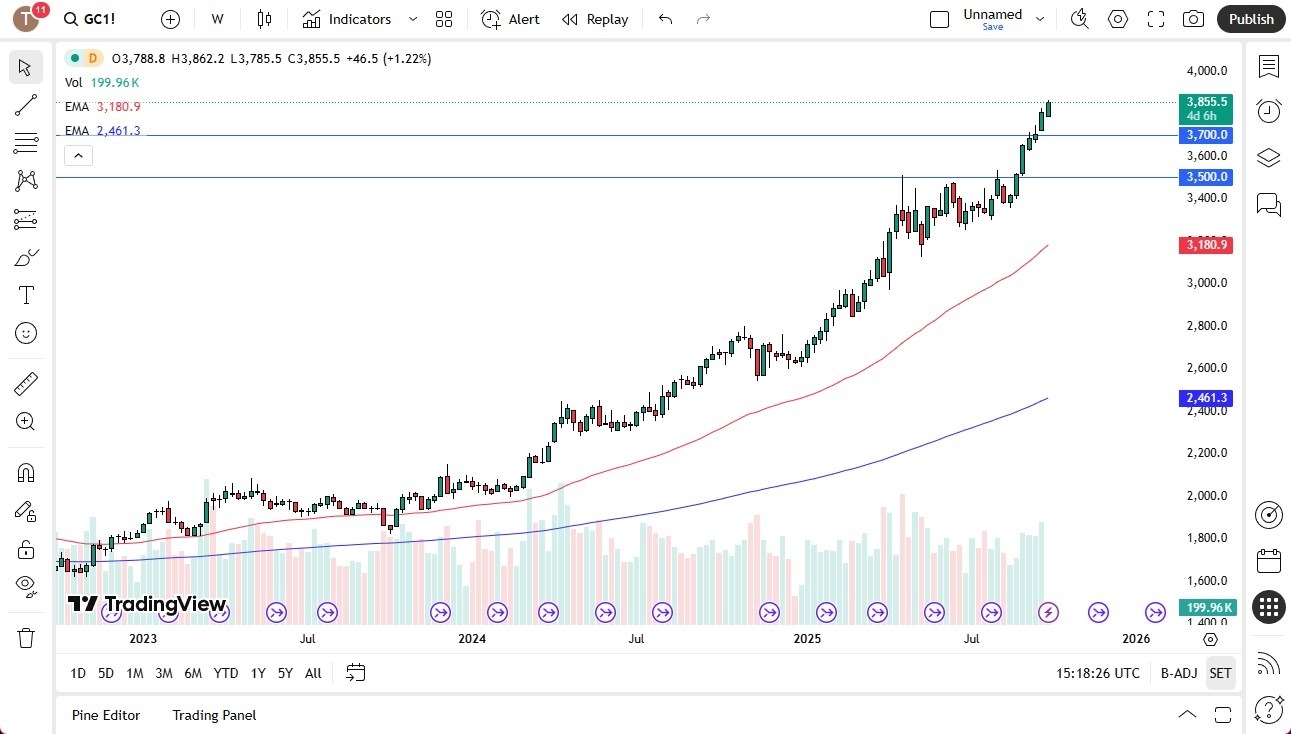1291x734 pixels.
Task: Select the Text annotation tool
Action: [x=25, y=294]
